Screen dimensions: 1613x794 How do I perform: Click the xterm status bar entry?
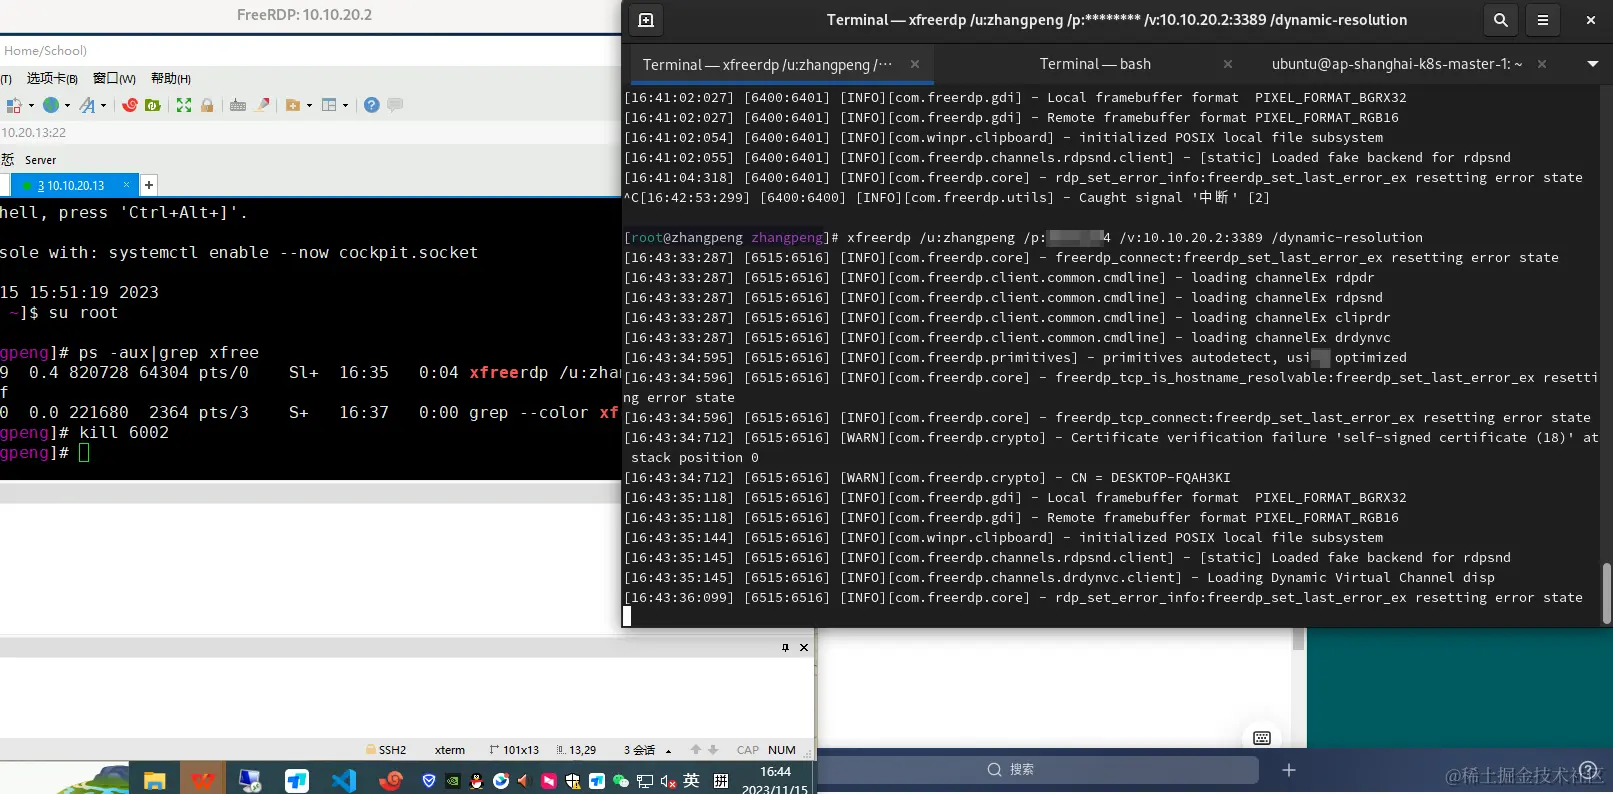point(450,750)
